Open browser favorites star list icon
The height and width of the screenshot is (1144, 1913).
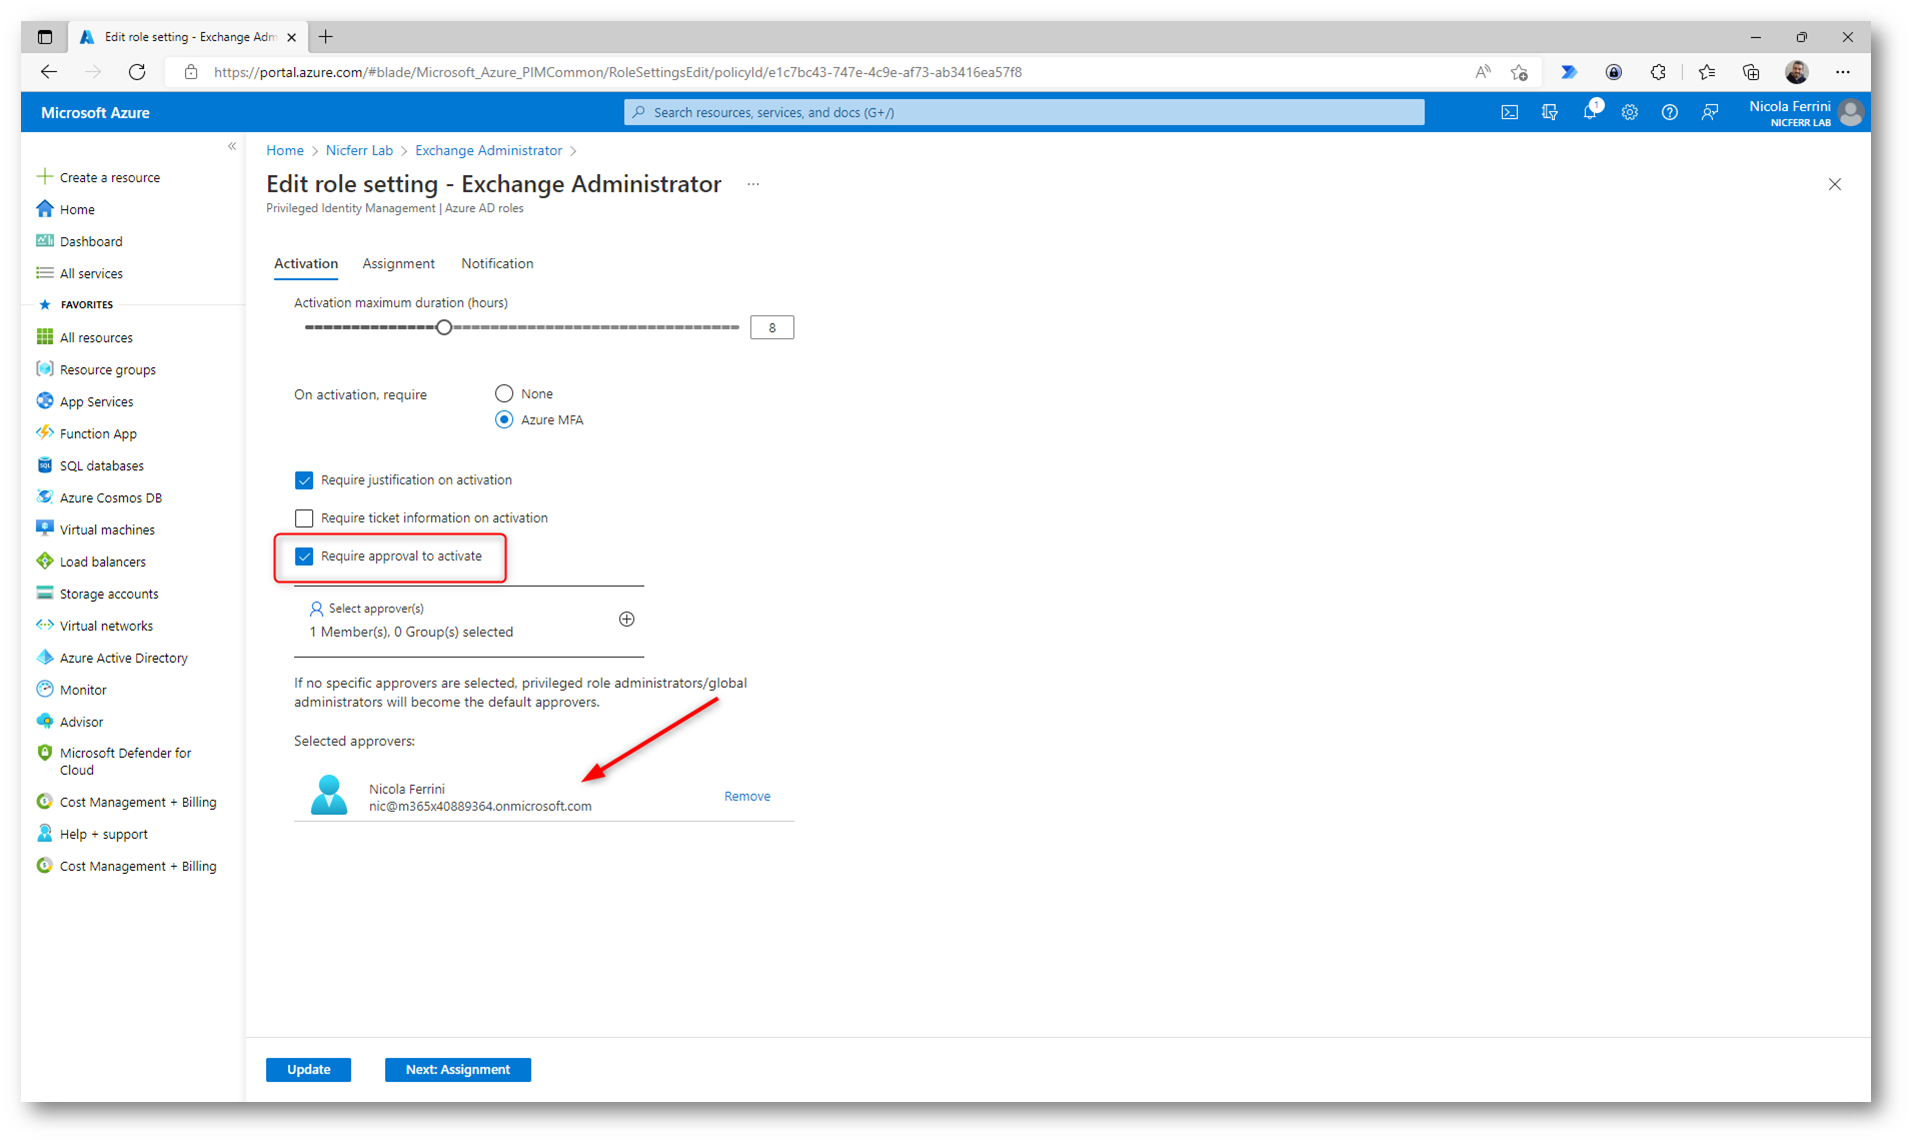(x=1706, y=72)
